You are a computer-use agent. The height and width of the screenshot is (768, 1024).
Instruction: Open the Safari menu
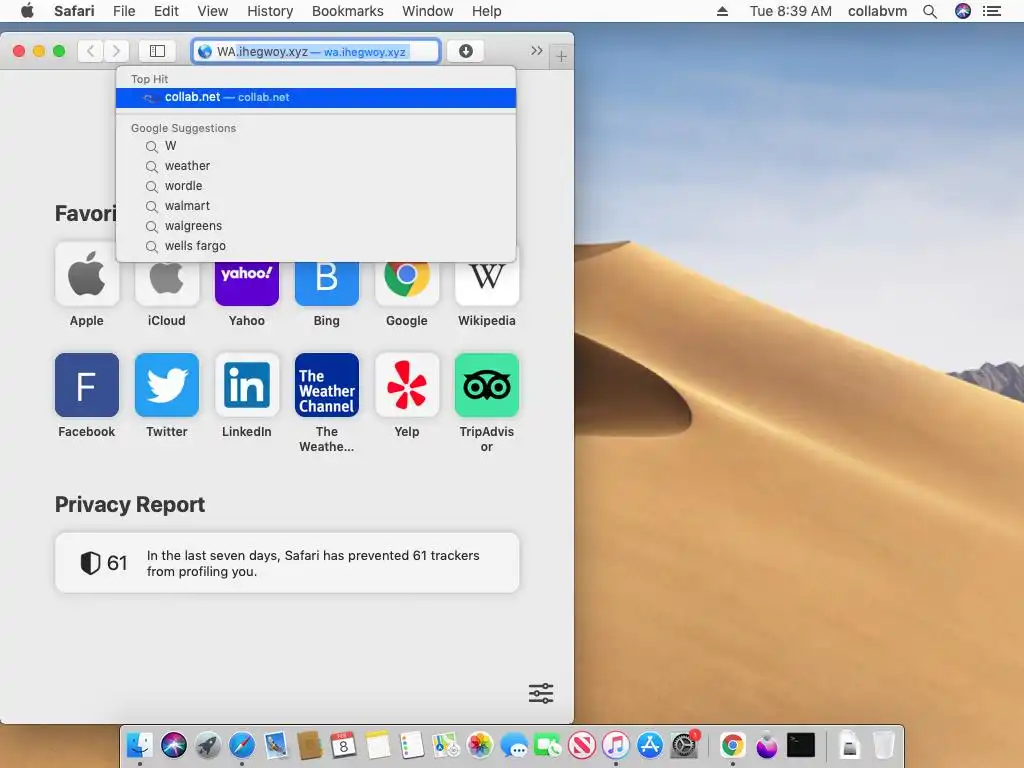(74, 11)
